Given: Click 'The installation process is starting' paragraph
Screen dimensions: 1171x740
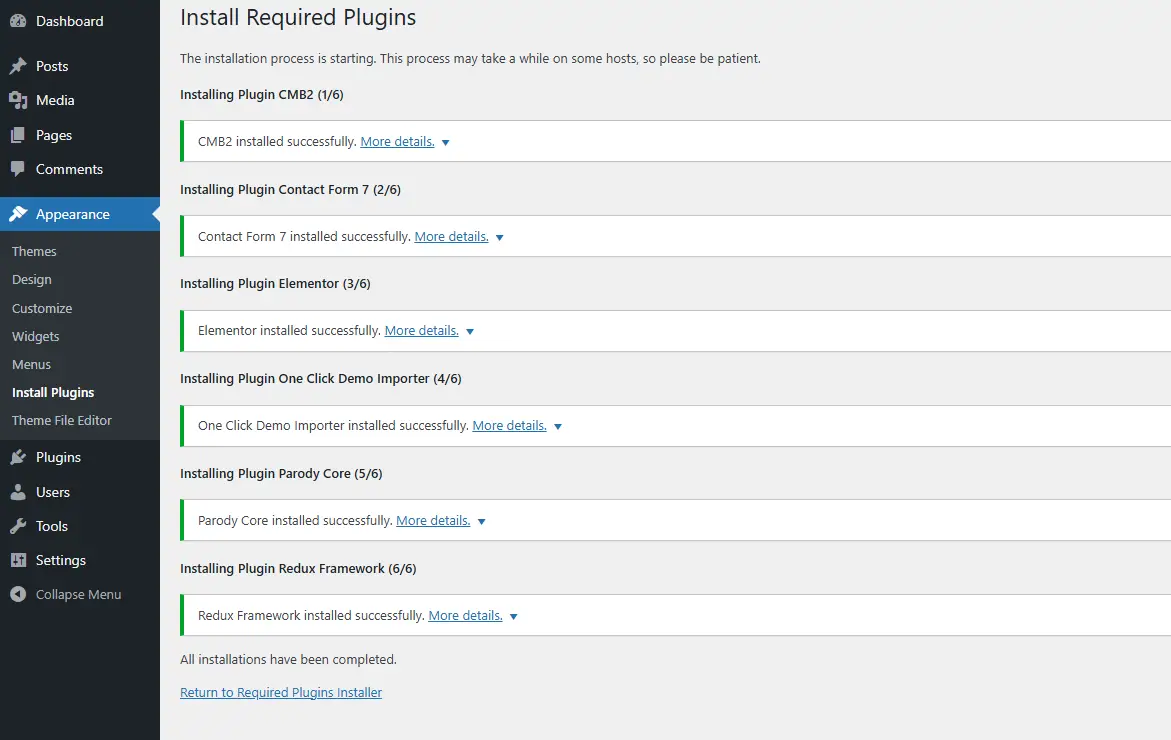Looking at the screenshot, I should [470, 58].
